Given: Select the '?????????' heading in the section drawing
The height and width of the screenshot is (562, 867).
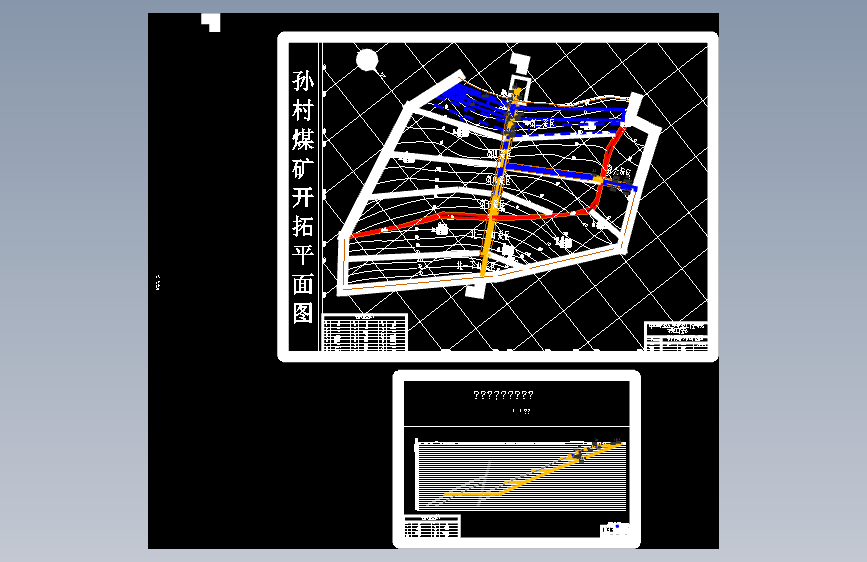Looking at the screenshot, I should 503,395.
